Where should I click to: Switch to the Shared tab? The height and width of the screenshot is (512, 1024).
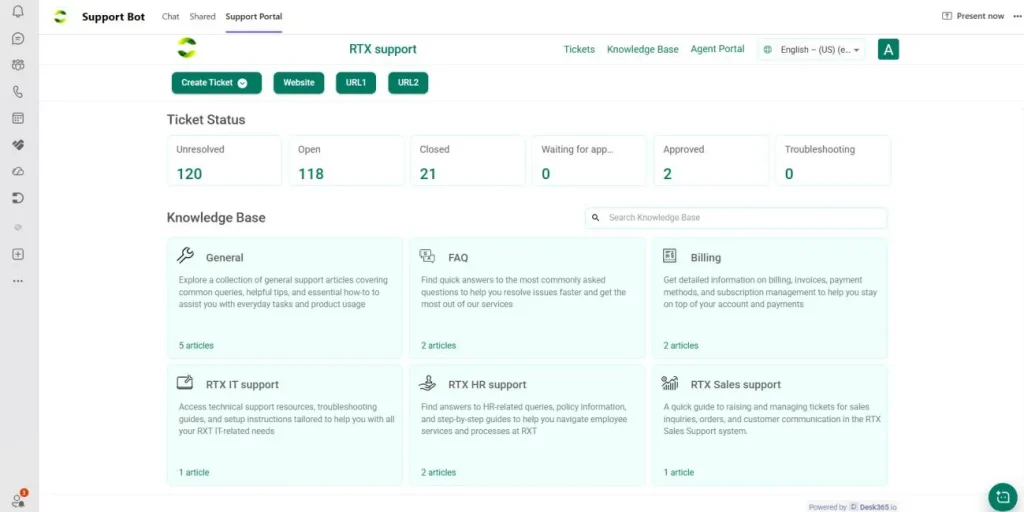point(202,16)
